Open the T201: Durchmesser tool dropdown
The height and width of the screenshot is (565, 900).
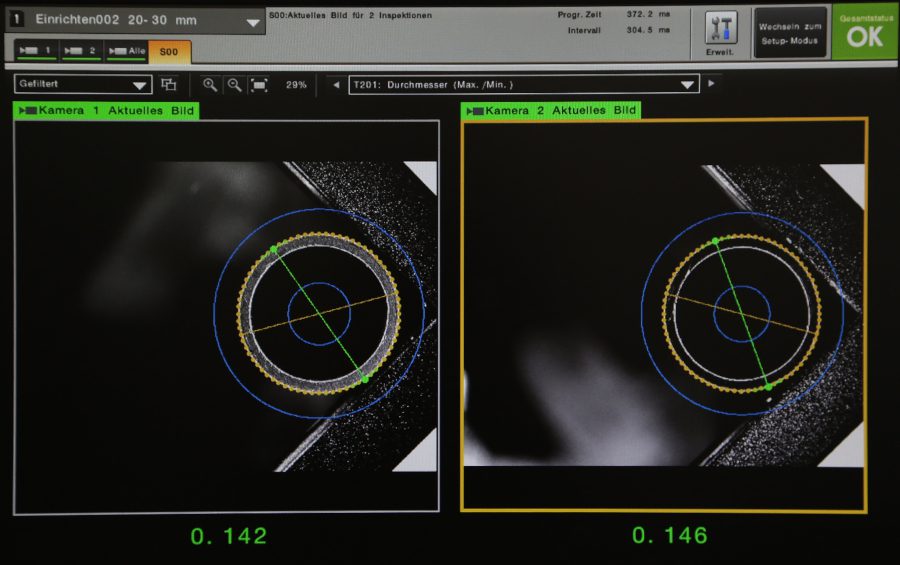[x=522, y=85]
